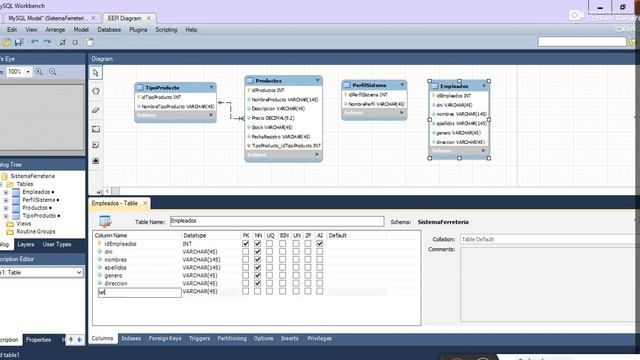
Task: Click the Table Name input field
Action: click(x=277, y=221)
